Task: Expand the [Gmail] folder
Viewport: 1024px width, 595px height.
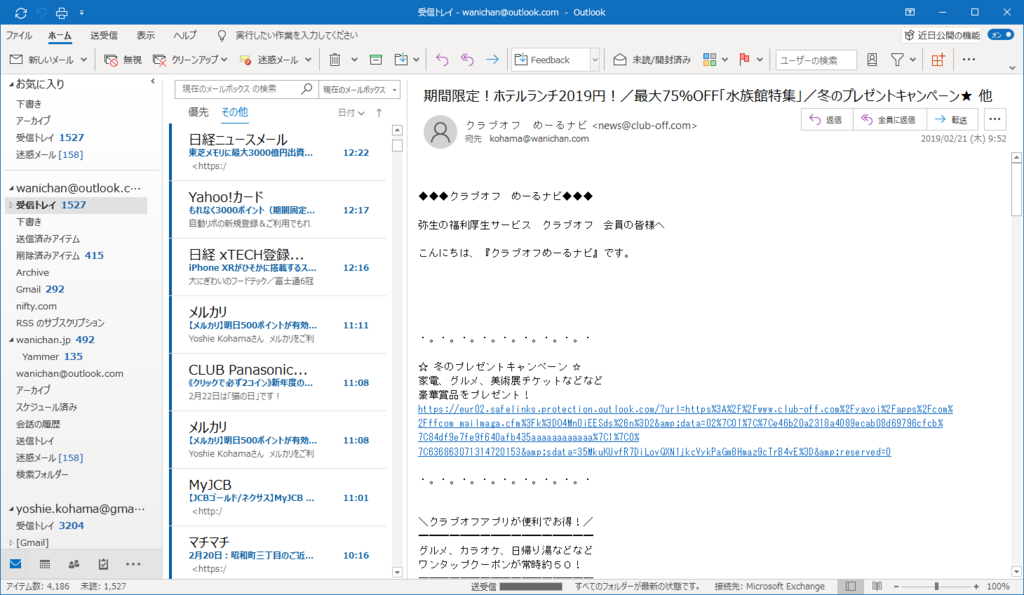Action: 11,543
